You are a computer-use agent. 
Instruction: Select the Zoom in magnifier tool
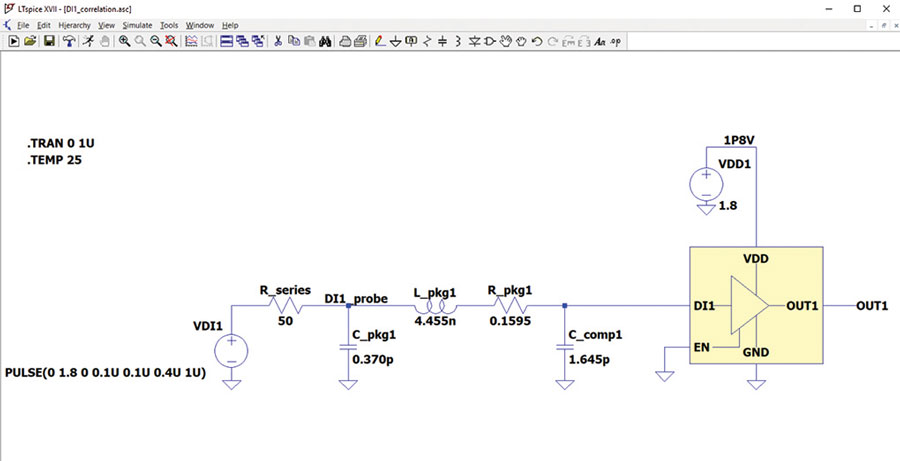click(124, 41)
